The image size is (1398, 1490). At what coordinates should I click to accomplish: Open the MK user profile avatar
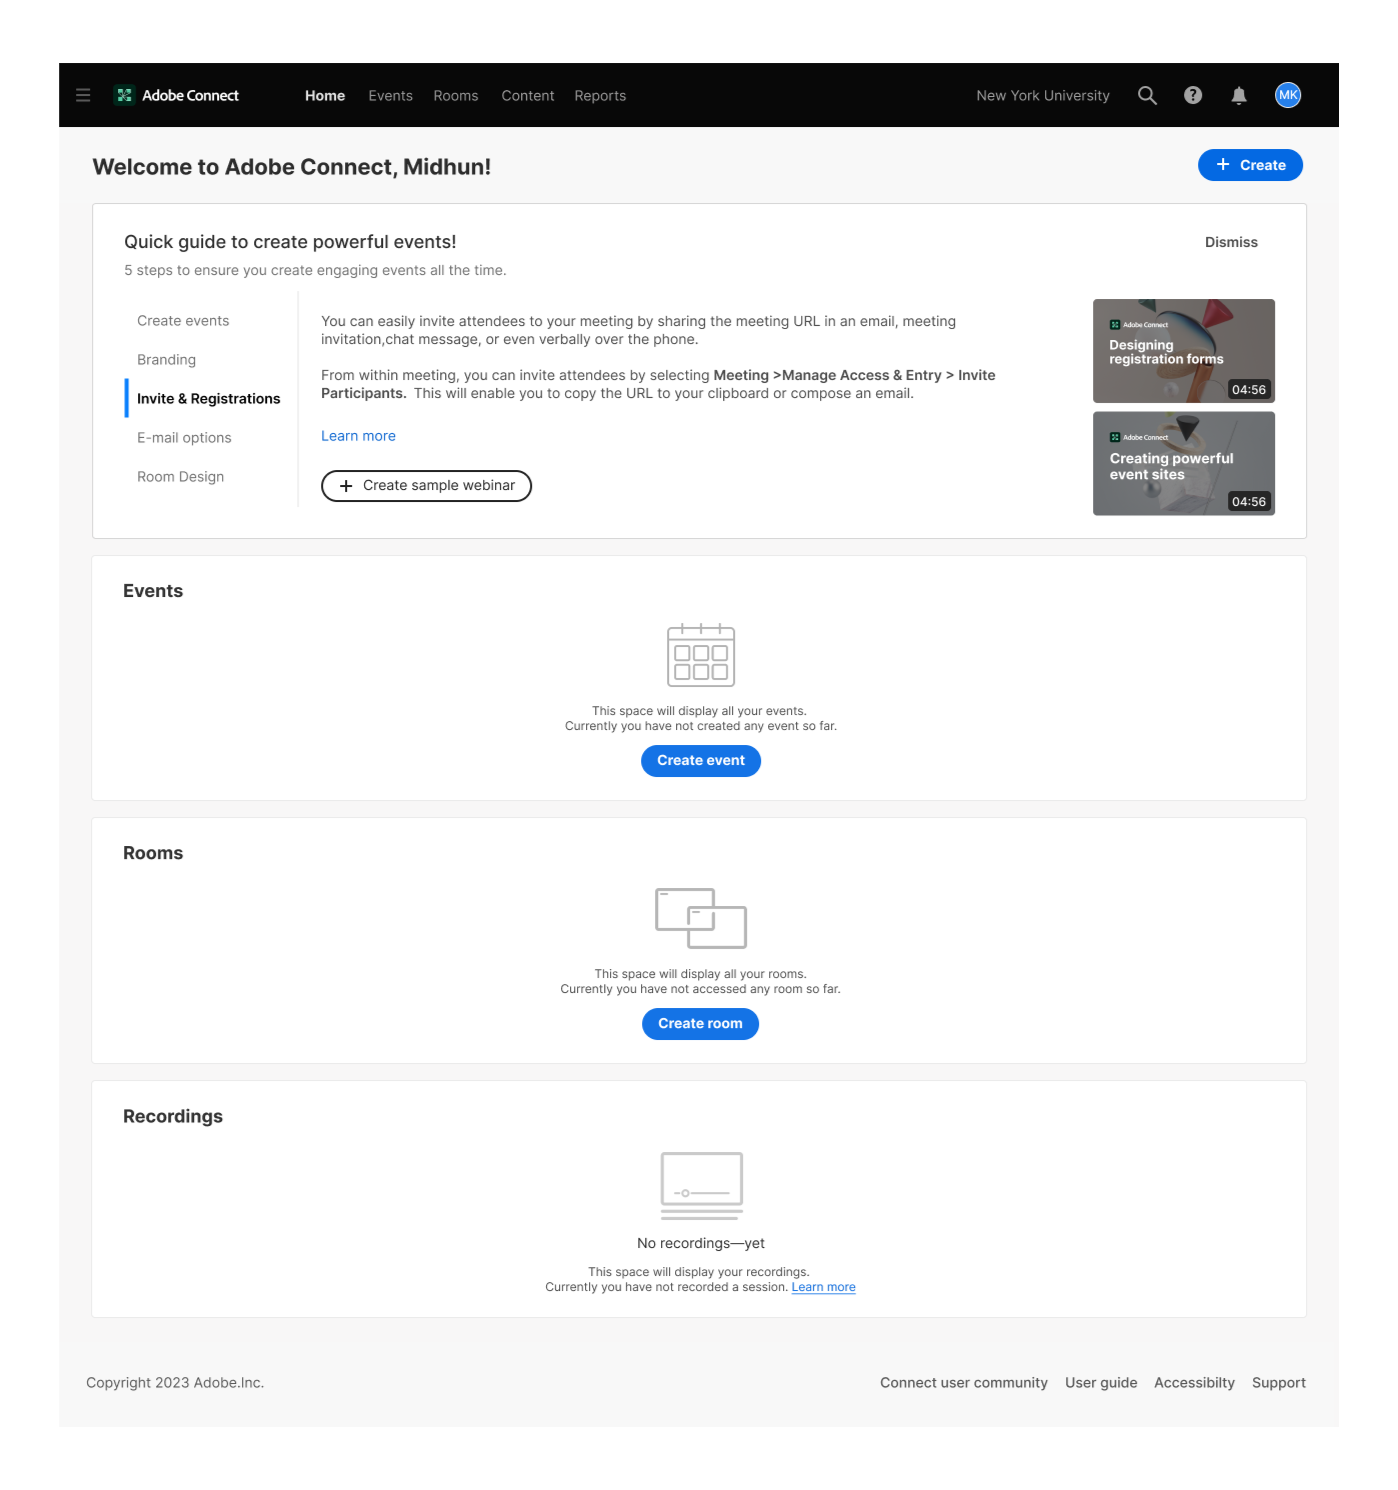point(1288,95)
